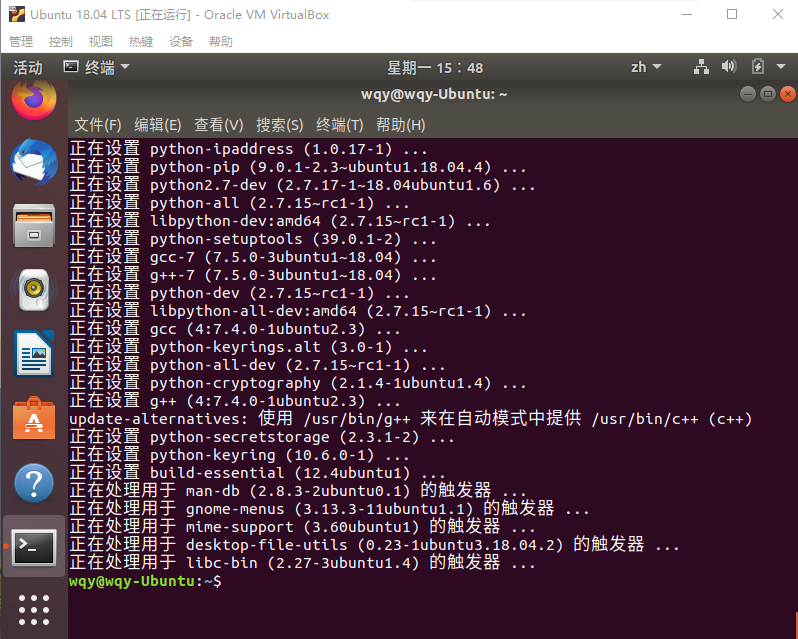798x639 pixels.
Task: Click the python-all-dev (2.7.15~rc1-1) line
Action: [257, 365]
